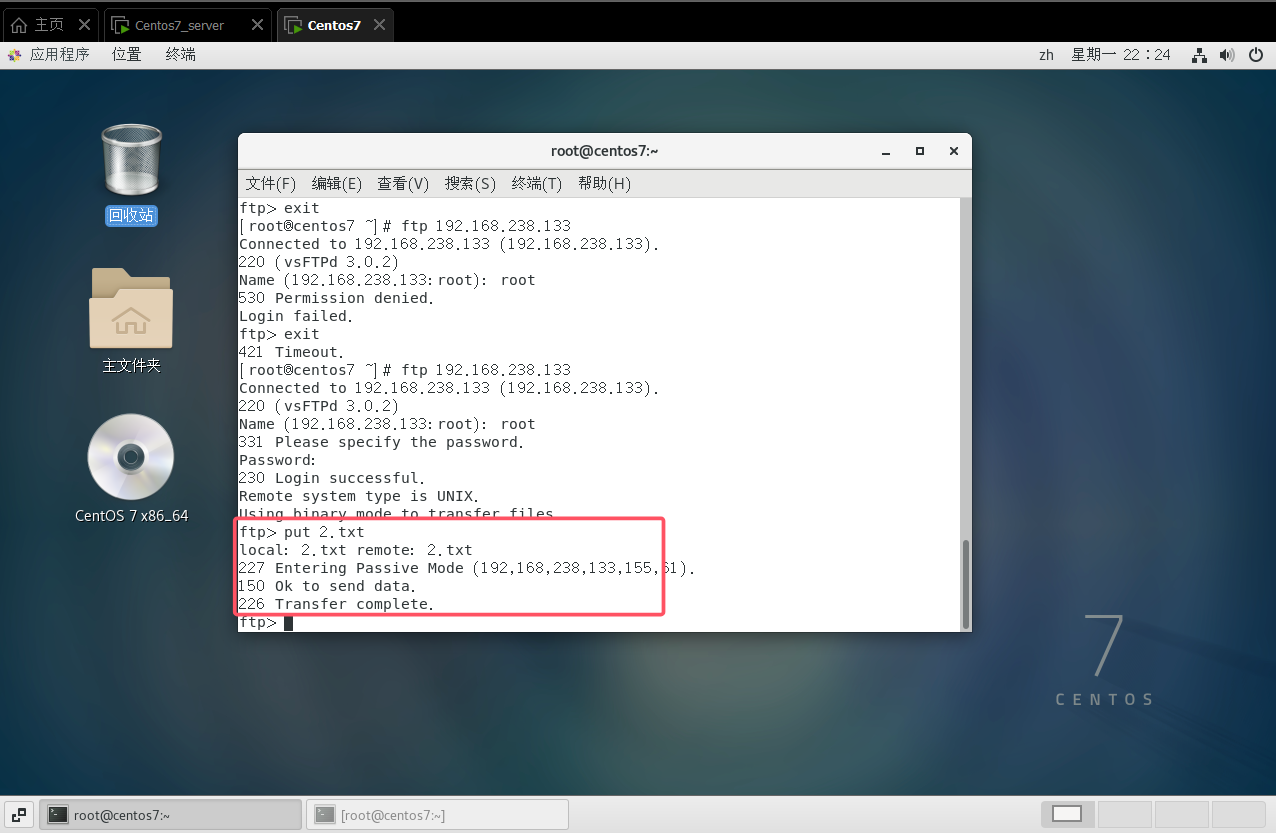
Task: Click the terminal vertical scrollbar thumb
Action: (965, 583)
